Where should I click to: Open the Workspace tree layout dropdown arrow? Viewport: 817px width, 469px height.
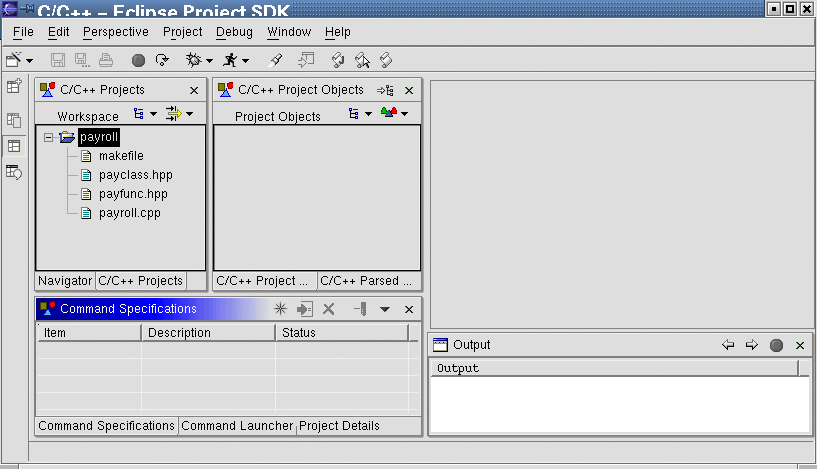tap(154, 114)
